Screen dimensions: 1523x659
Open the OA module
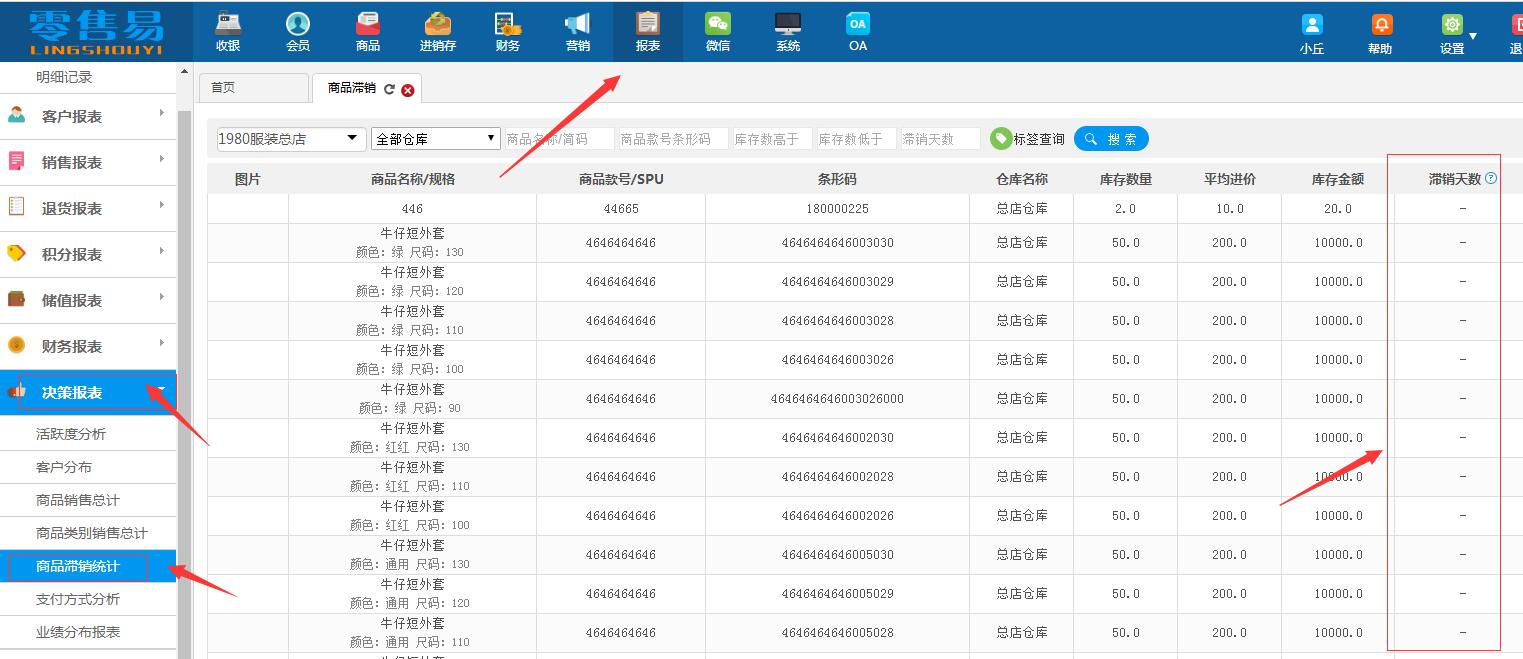857,30
